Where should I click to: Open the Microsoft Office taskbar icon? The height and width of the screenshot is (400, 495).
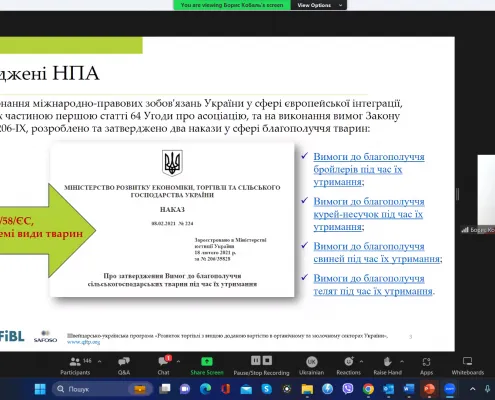point(226,389)
